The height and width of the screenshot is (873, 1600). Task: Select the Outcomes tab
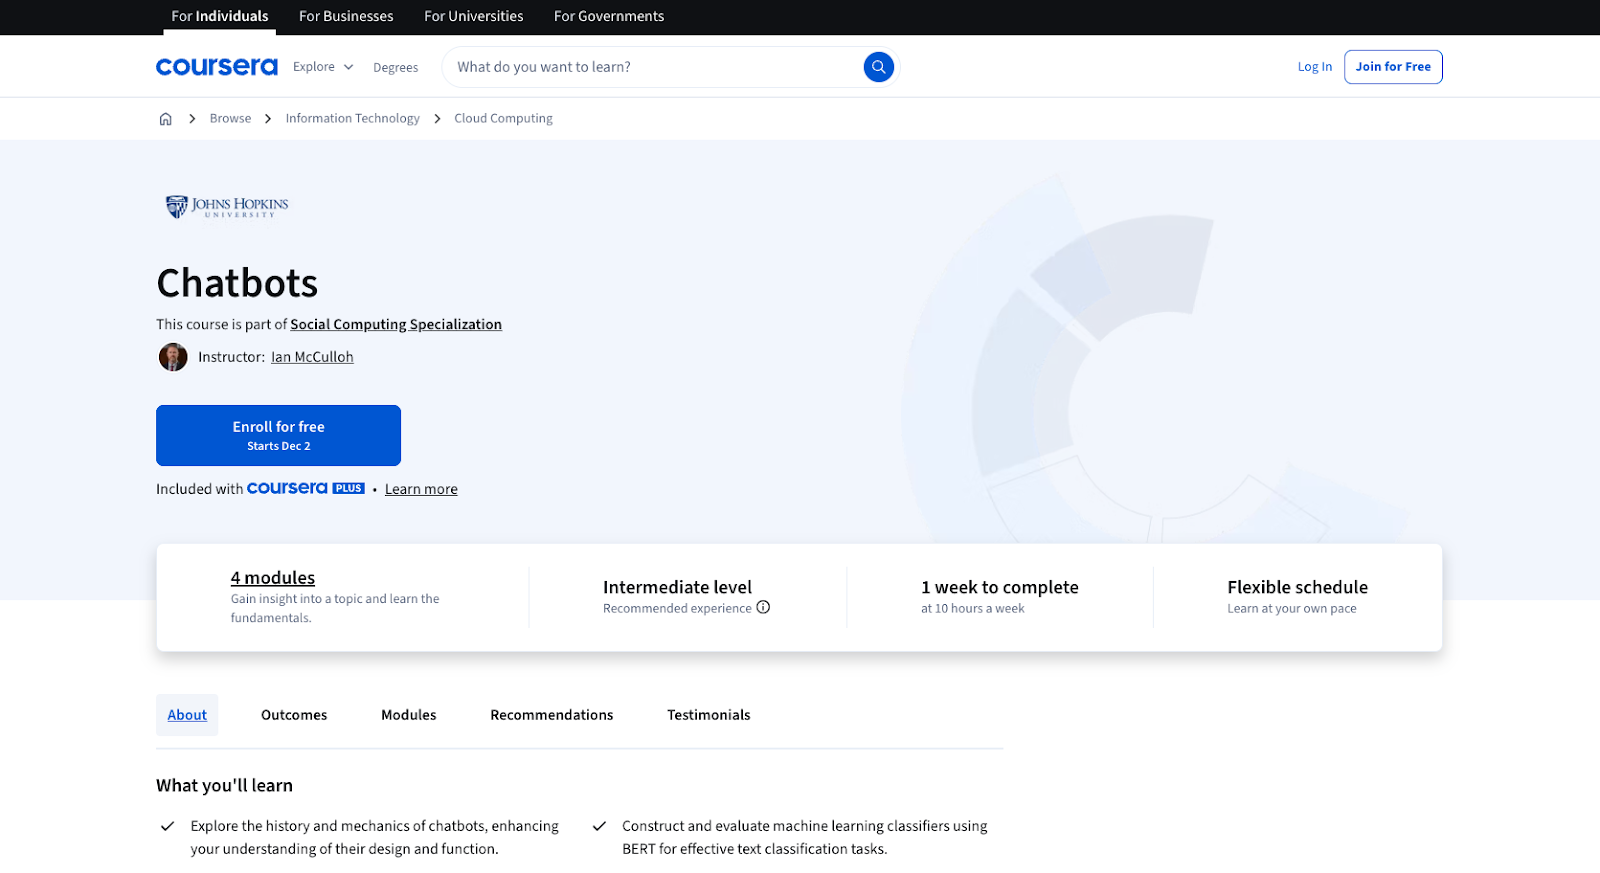pos(294,715)
